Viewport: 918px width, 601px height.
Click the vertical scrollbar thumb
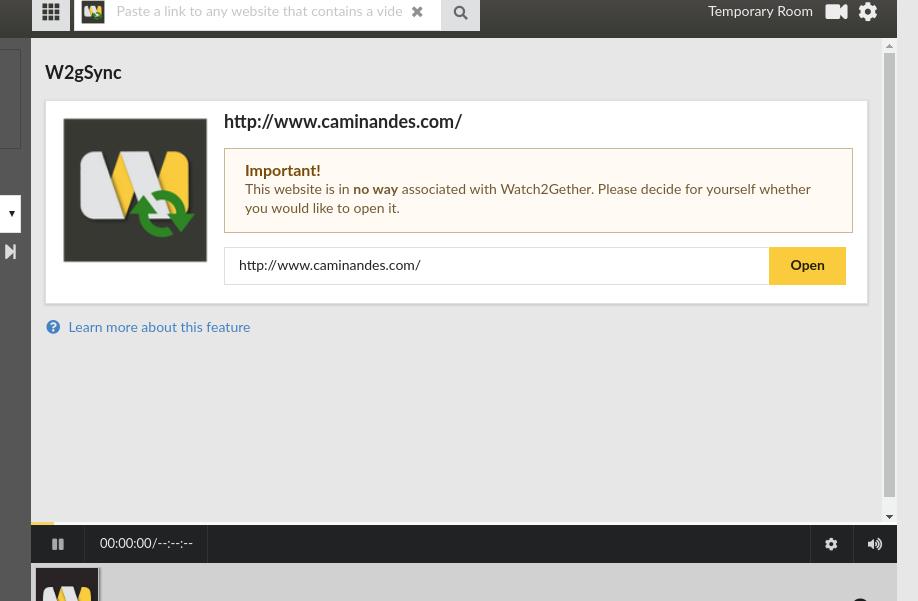(889, 274)
